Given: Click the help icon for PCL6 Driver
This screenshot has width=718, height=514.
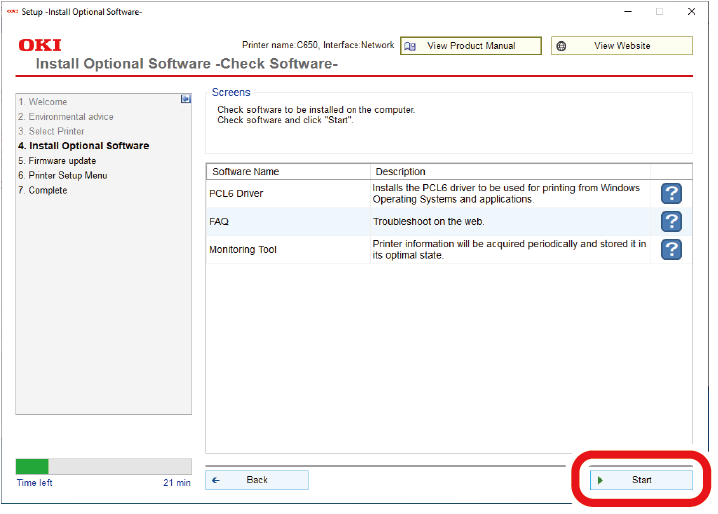Looking at the screenshot, I should click(672, 193).
